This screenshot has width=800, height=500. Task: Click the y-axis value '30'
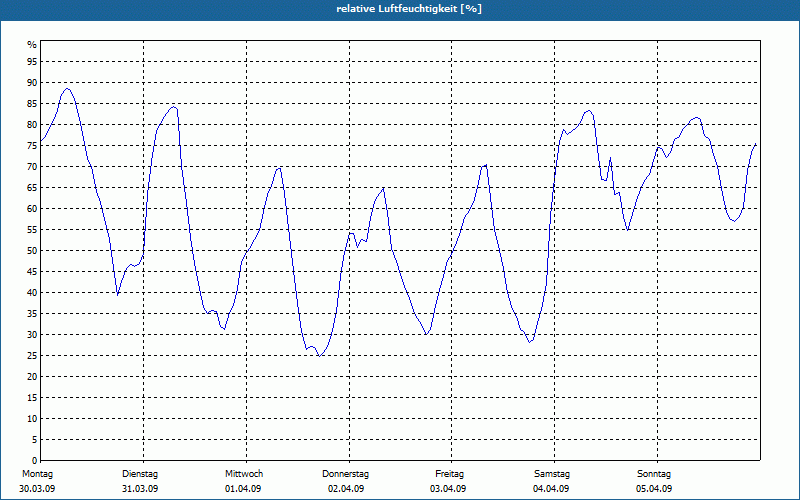32,335
